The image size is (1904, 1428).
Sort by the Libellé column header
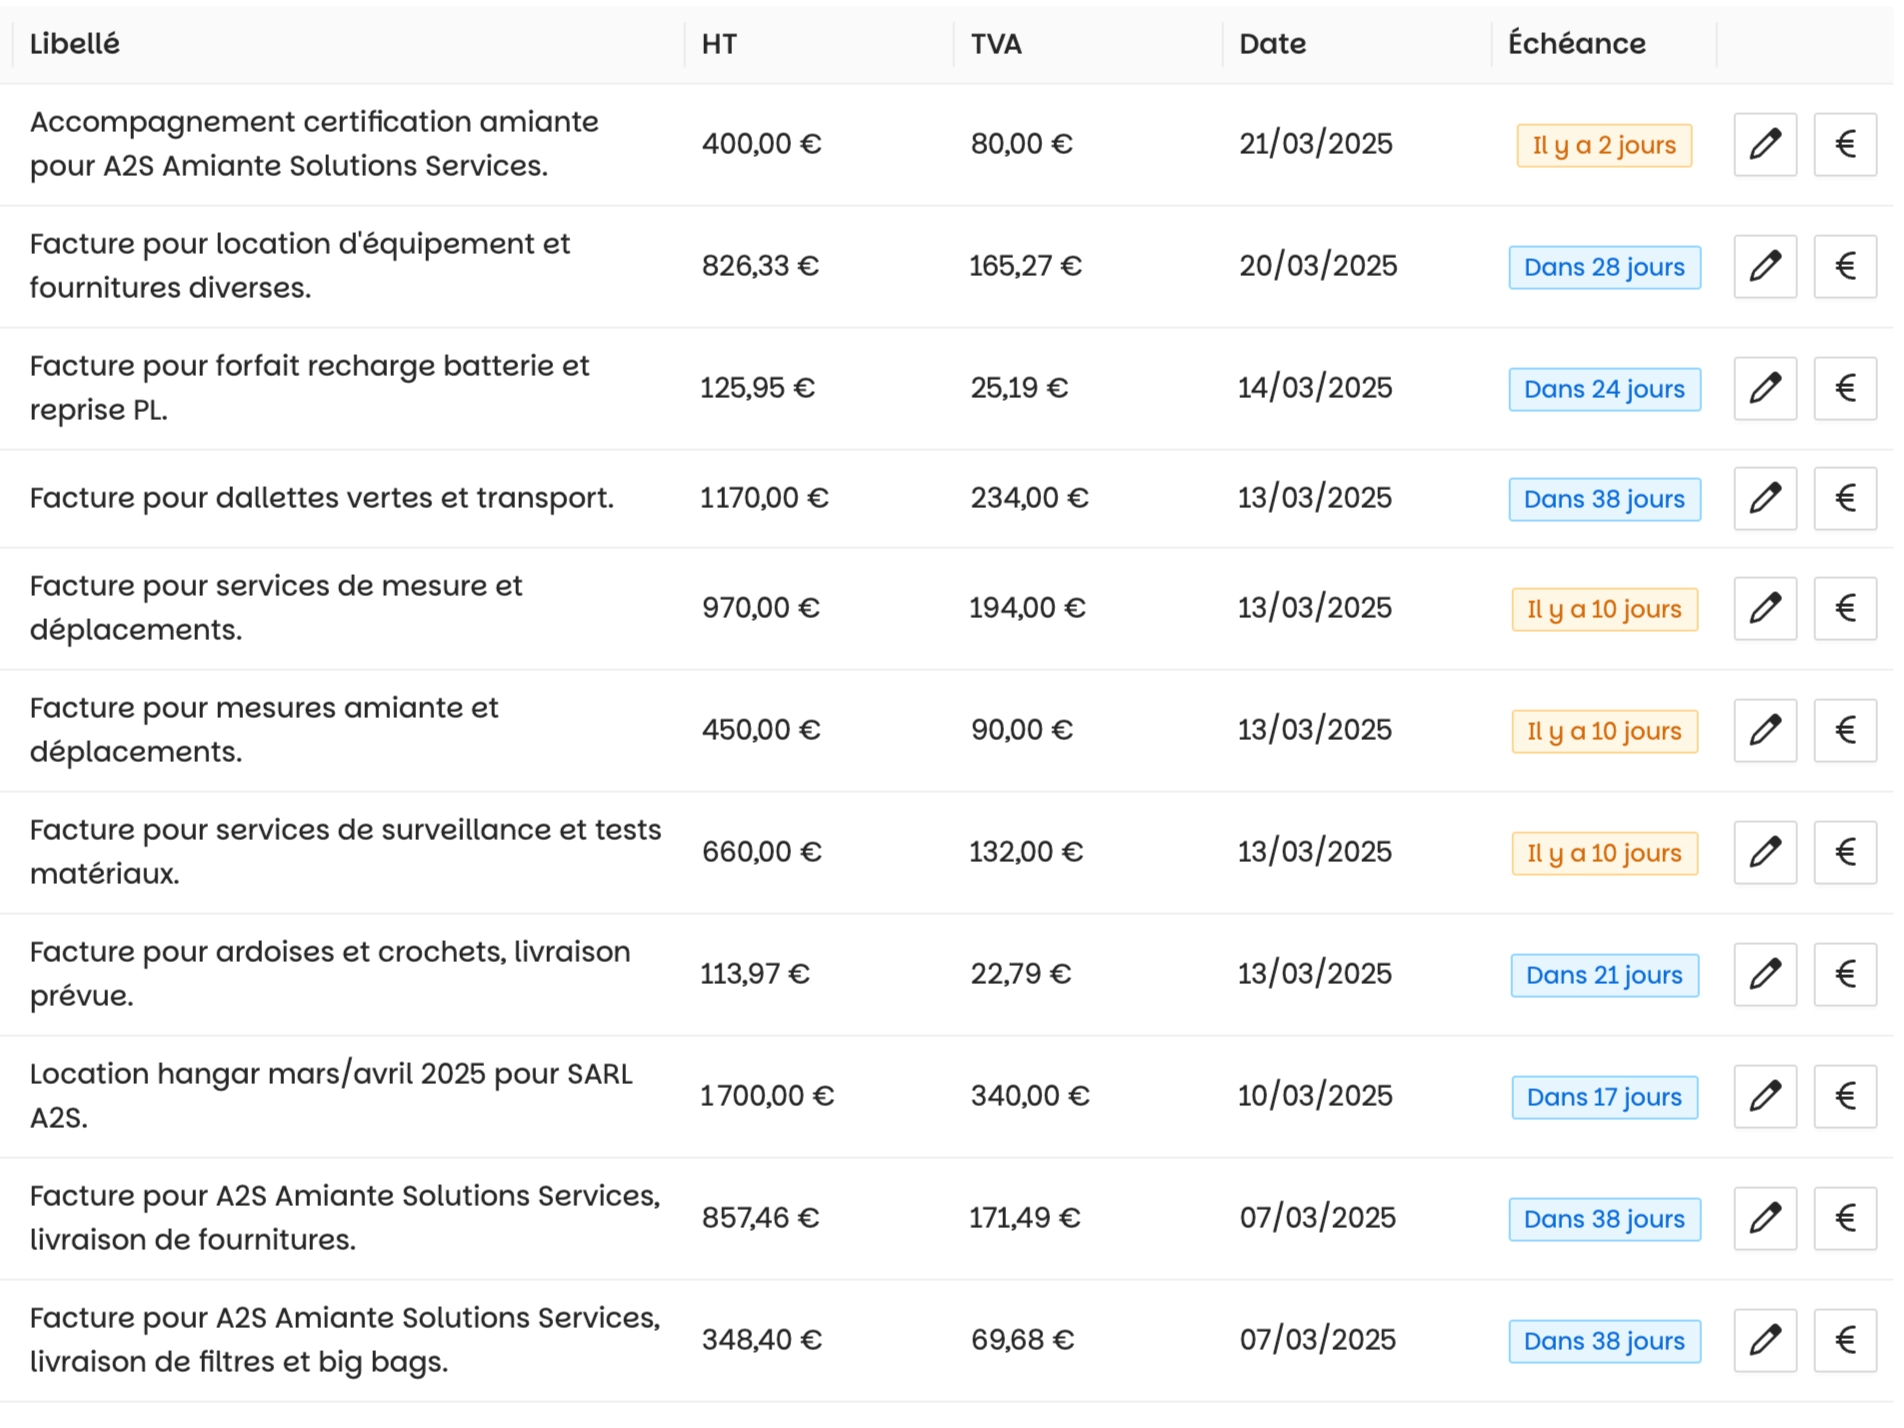75,44
